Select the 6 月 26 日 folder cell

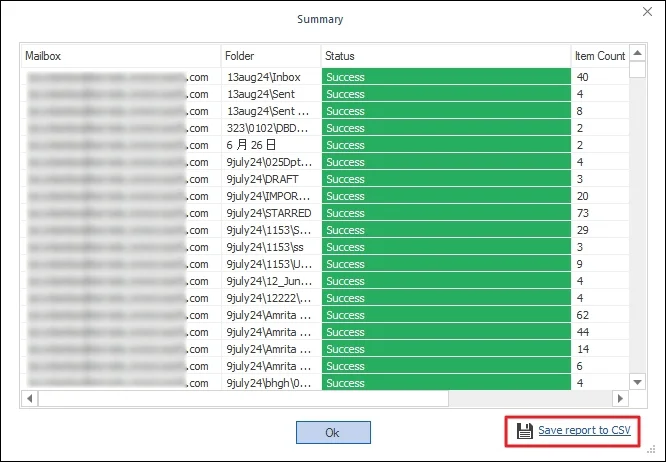pos(271,145)
